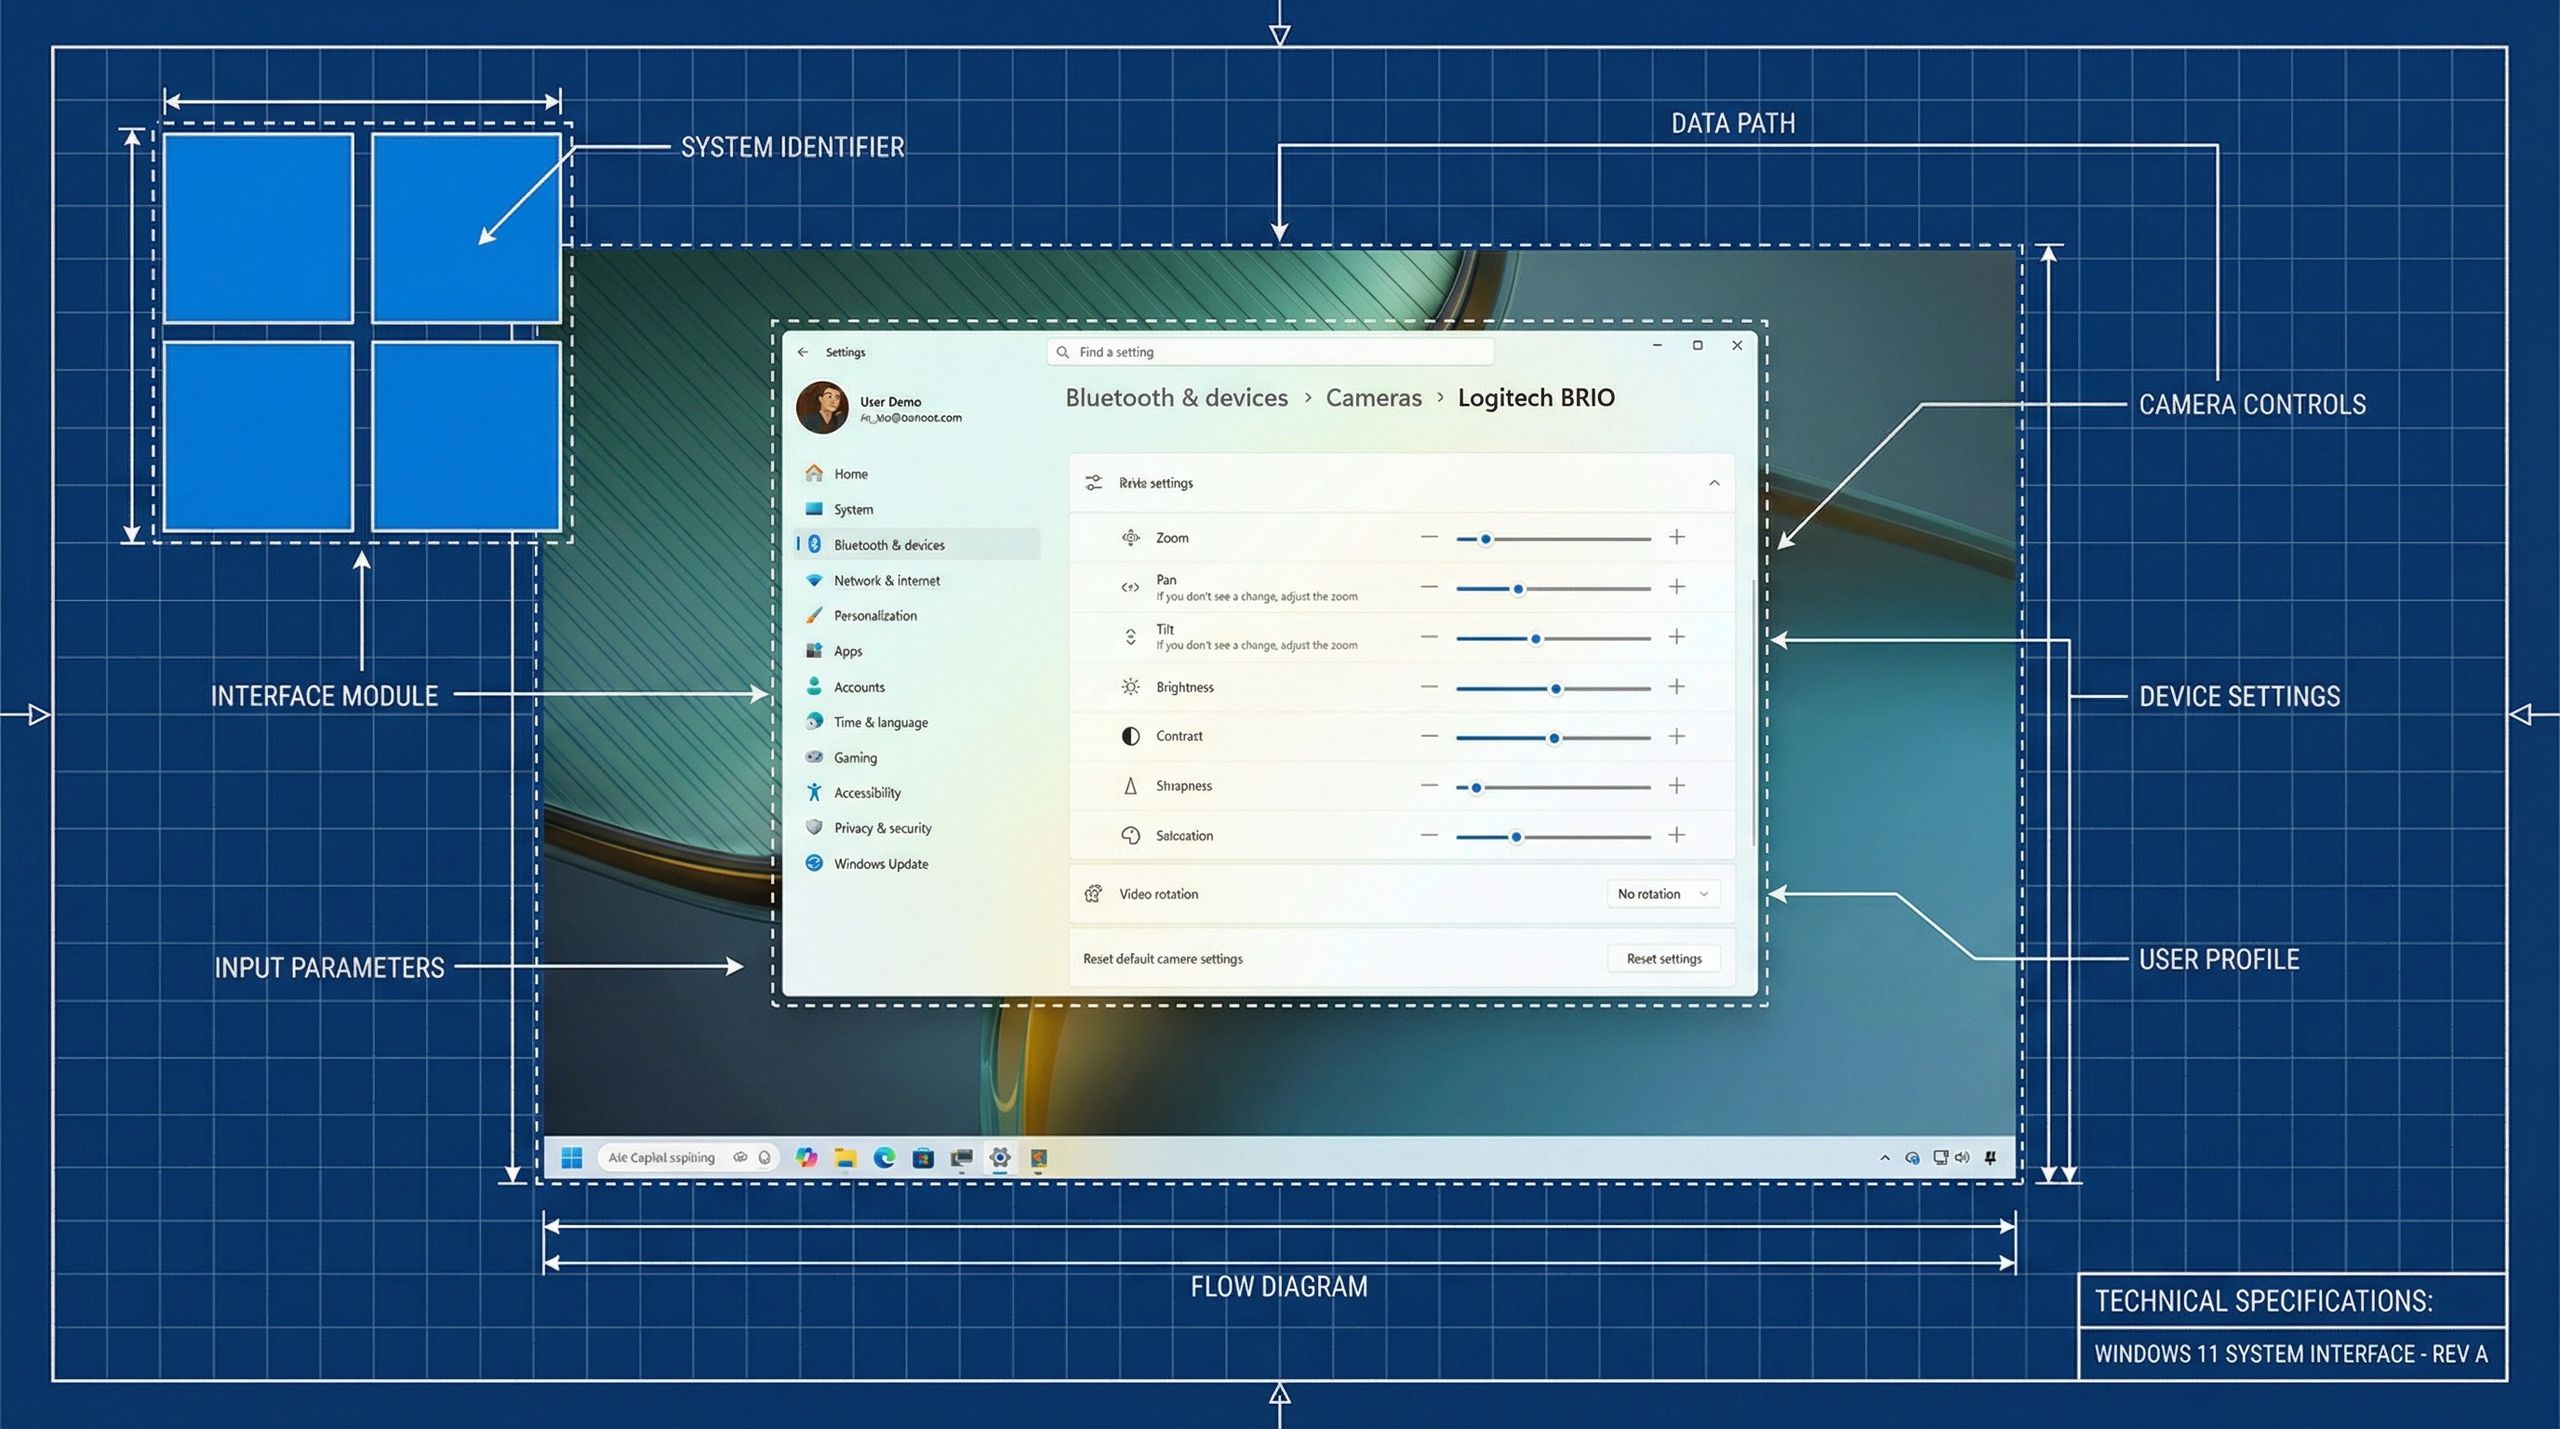The width and height of the screenshot is (2560, 1429).
Task: Increase Zoom with the plus button
Action: click(x=1677, y=537)
